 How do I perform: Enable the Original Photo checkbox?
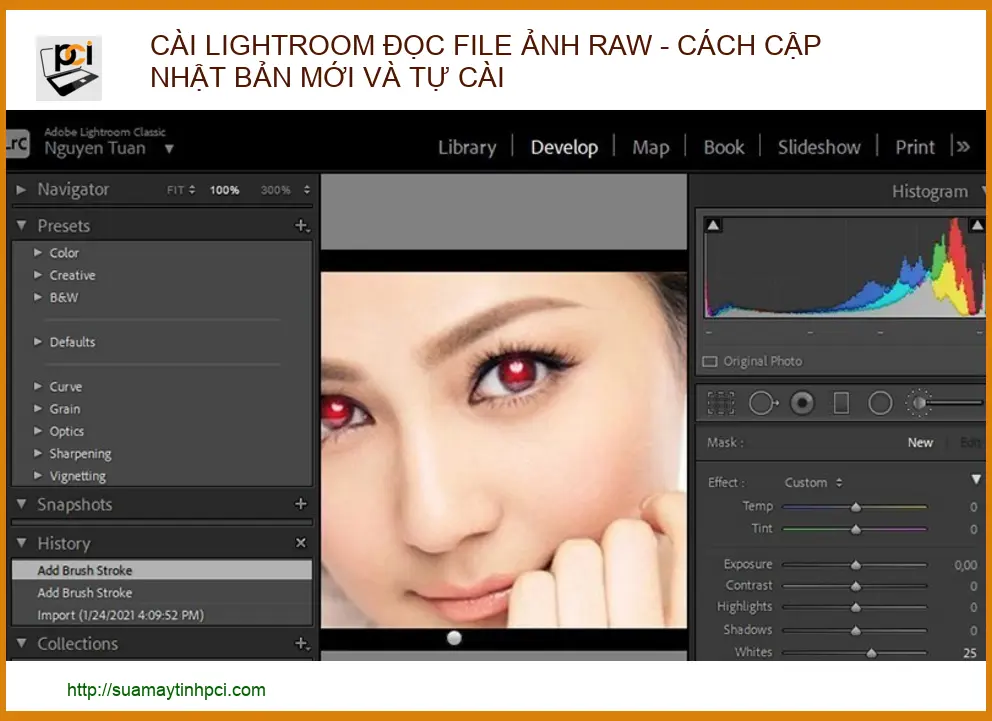(710, 362)
